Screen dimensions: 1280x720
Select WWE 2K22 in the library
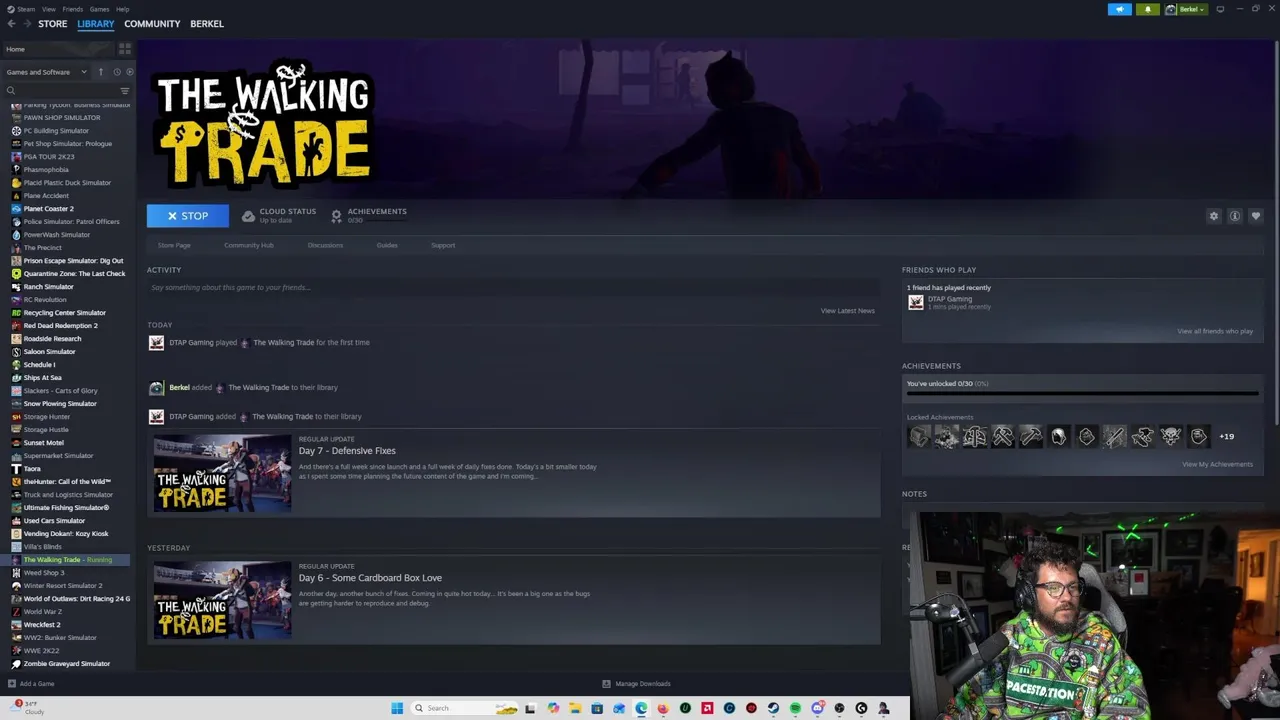(x=41, y=651)
